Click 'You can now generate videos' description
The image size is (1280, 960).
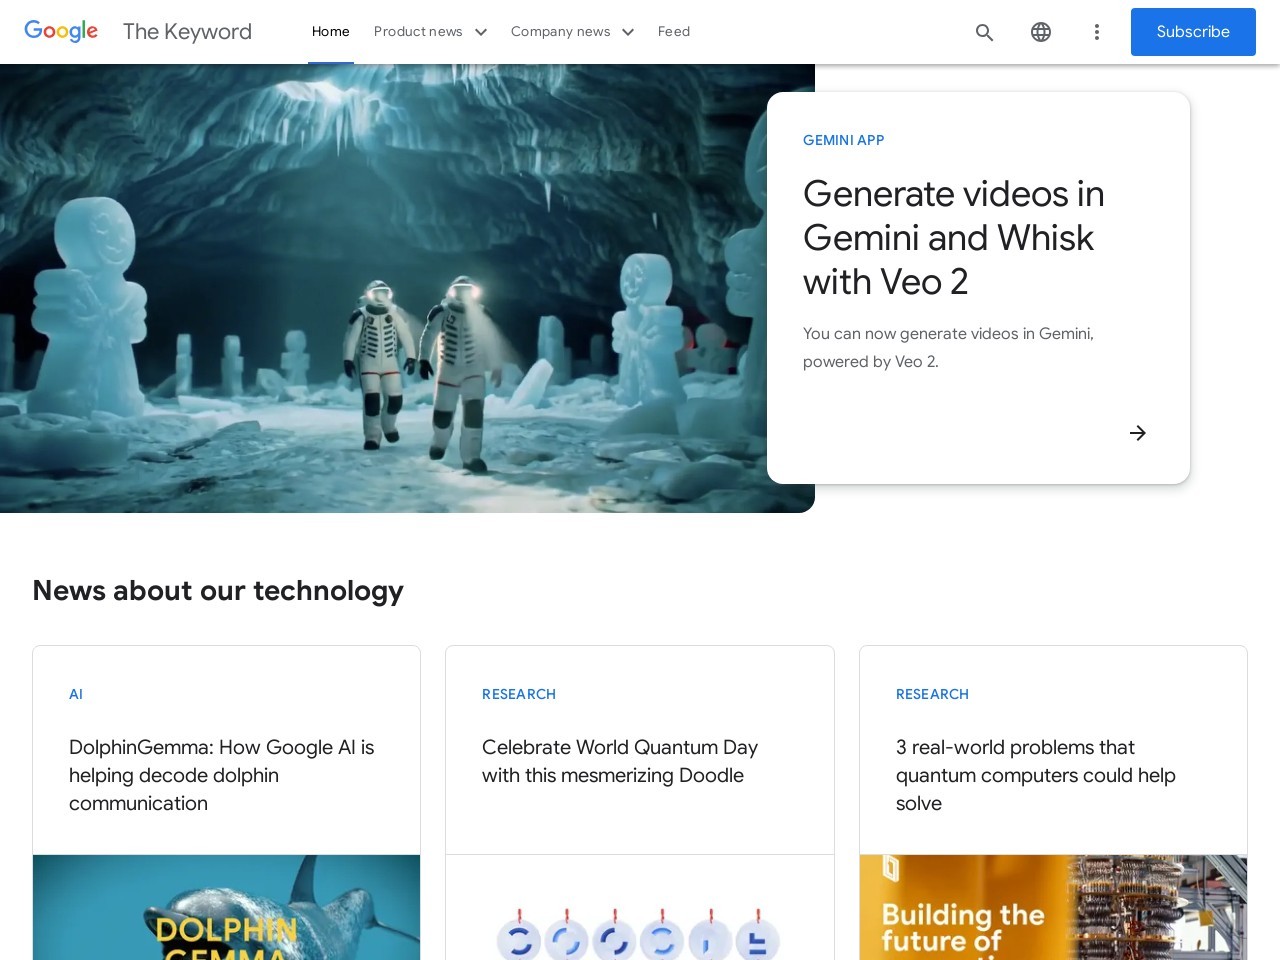(x=948, y=348)
